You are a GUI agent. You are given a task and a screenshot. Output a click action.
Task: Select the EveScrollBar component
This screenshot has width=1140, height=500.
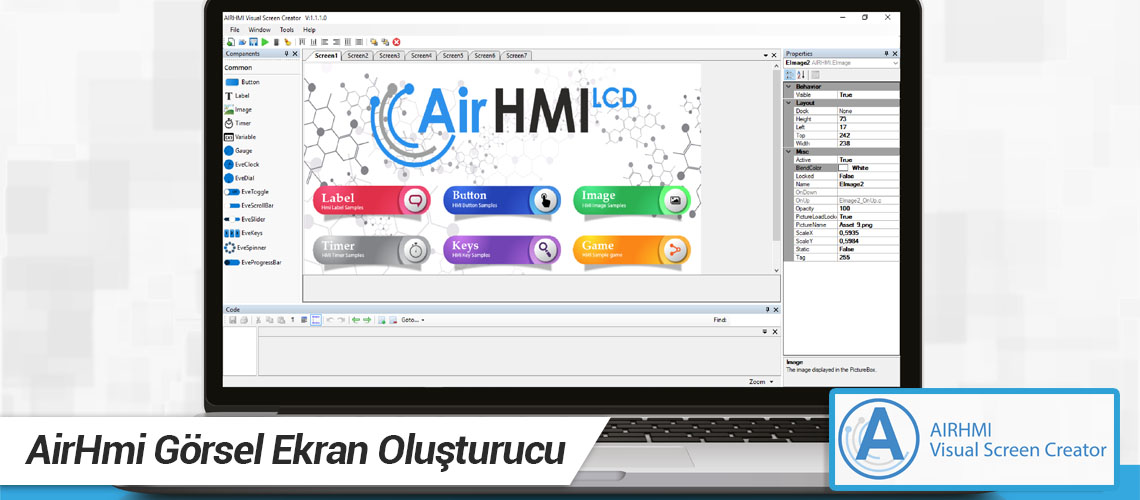pyautogui.click(x=249, y=206)
